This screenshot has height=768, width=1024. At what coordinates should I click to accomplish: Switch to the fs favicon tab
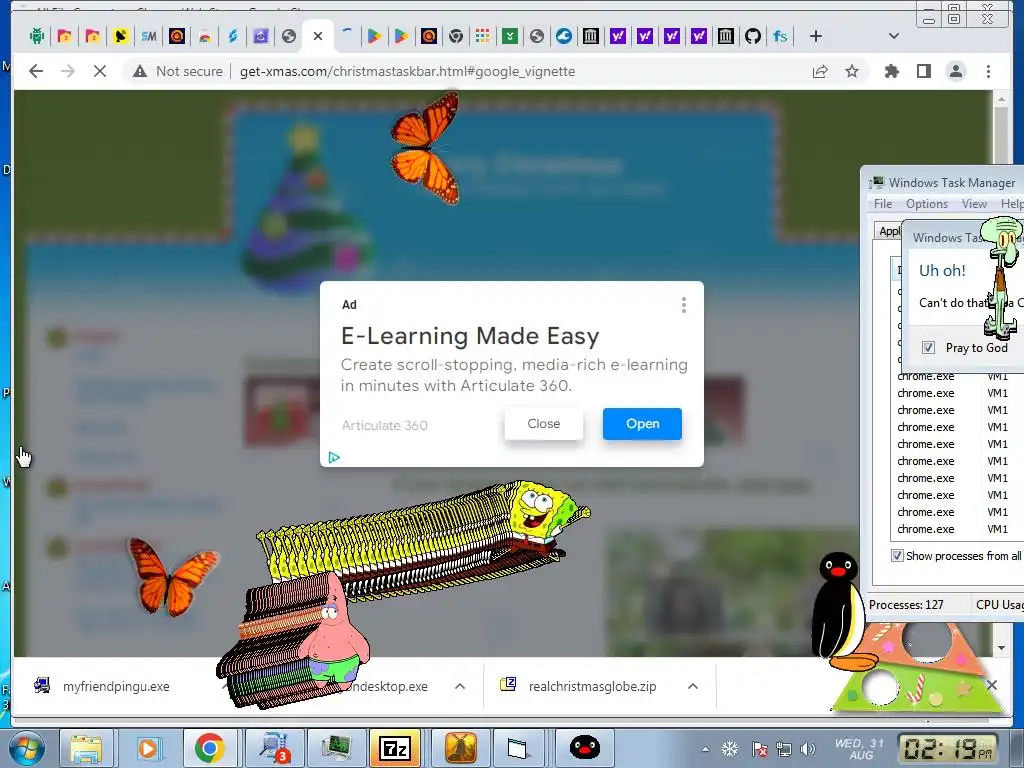coord(780,37)
